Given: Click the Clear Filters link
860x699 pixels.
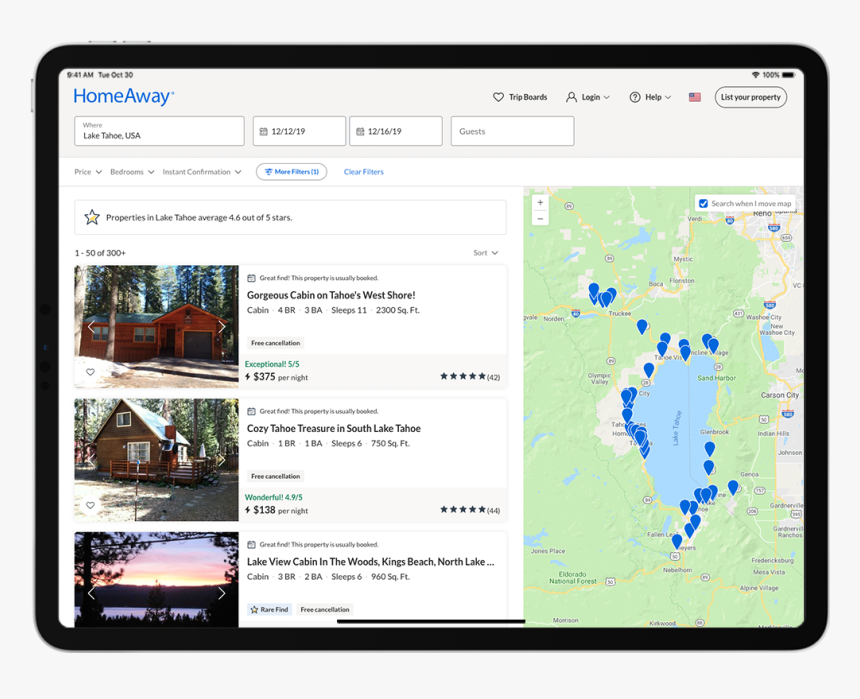Looking at the screenshot, I should point(364,172).
